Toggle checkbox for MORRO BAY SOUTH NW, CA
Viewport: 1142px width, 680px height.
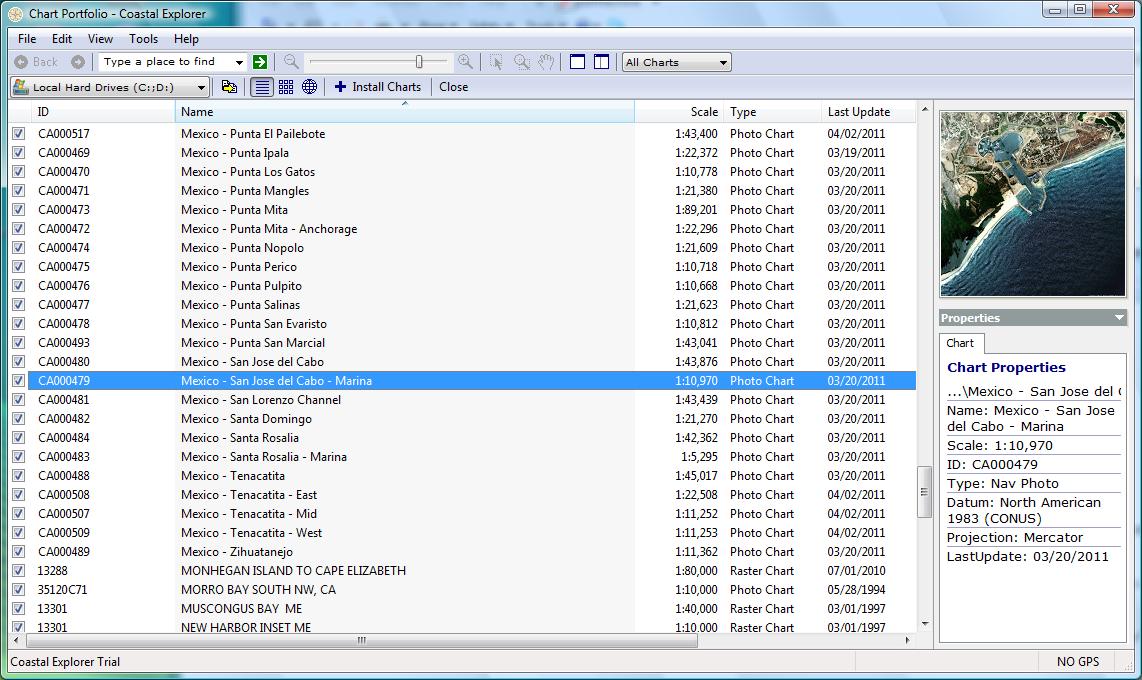[x=19, y=590]
